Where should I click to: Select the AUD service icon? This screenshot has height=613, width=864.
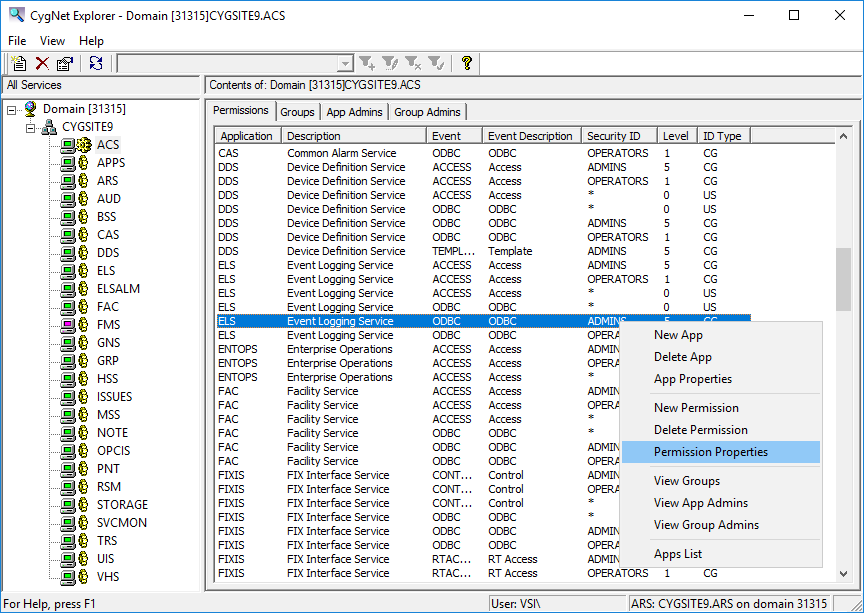(x=74, y=198)
